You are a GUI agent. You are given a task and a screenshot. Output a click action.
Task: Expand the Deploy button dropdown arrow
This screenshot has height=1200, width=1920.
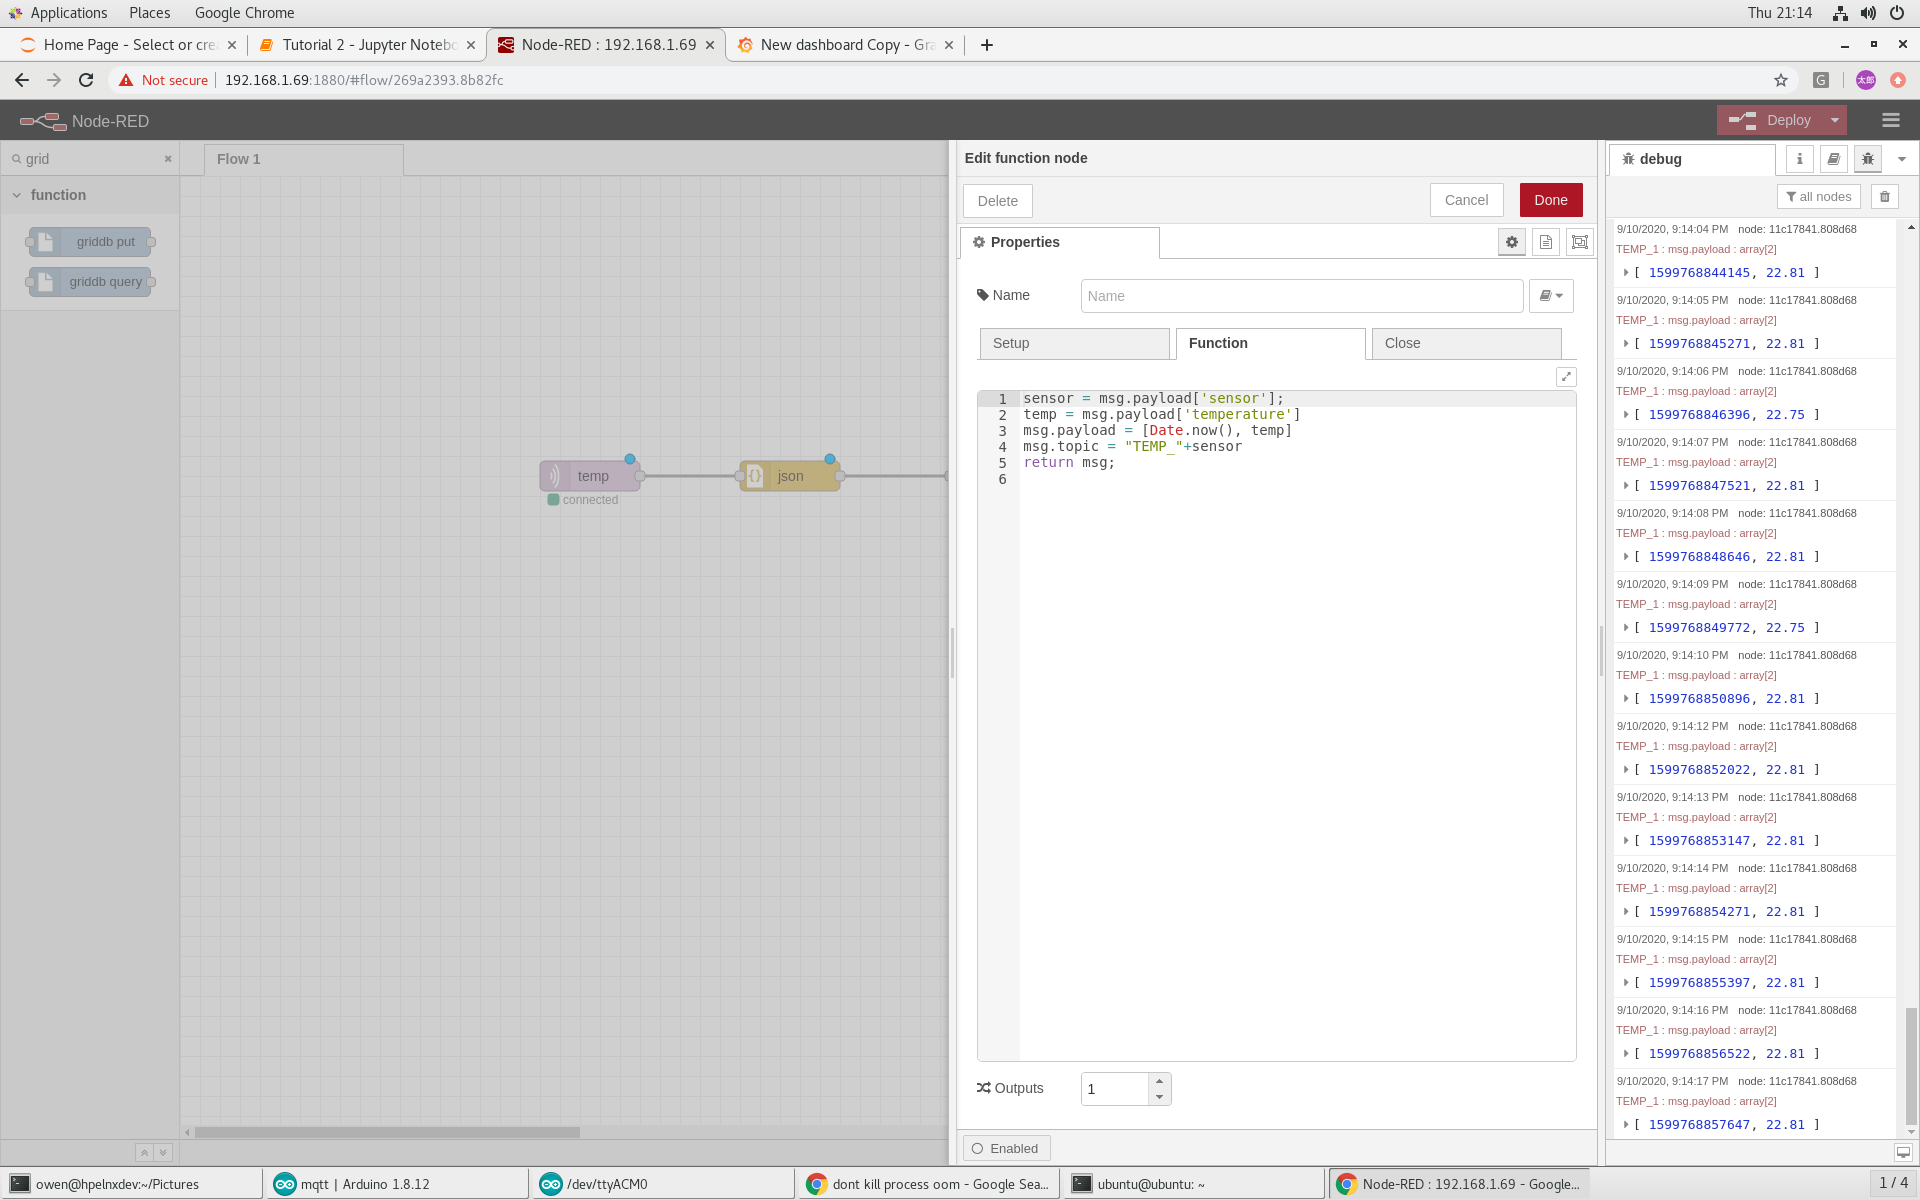pyautogui.click(x=1835, y=120)
